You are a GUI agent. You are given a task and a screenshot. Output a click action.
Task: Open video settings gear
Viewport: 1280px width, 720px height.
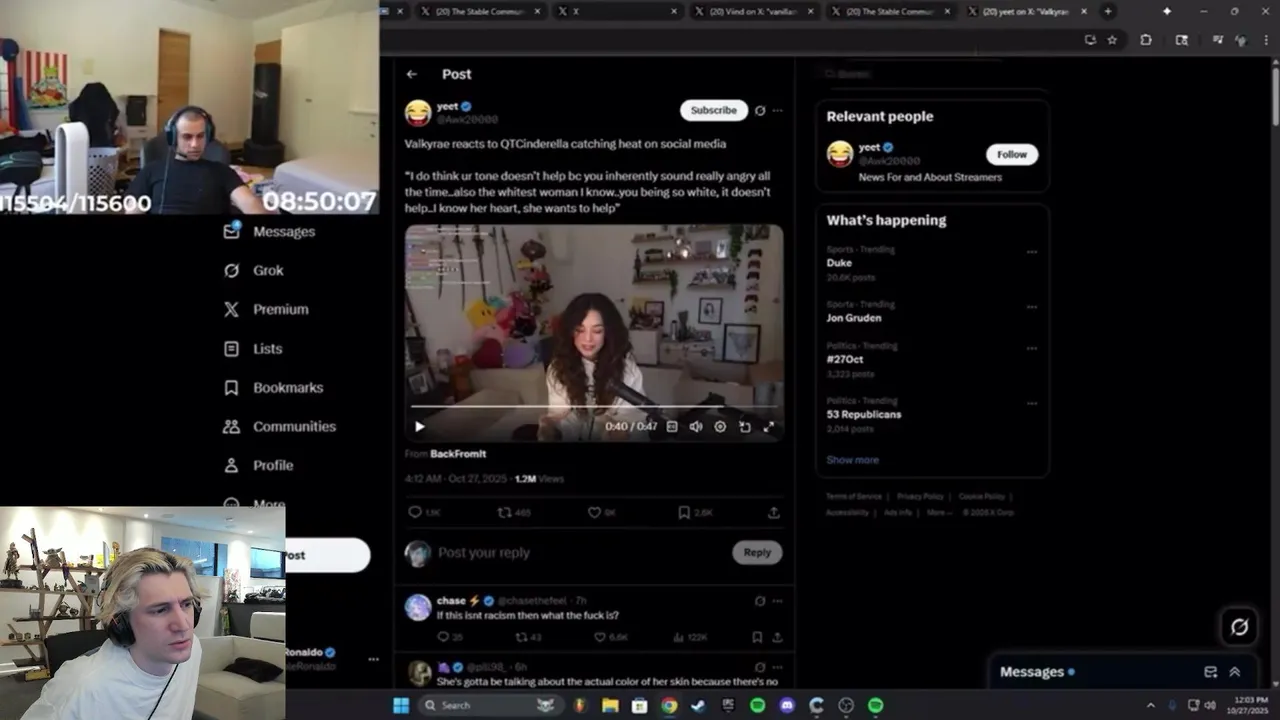pyautogui.click(x=720, y=426)
